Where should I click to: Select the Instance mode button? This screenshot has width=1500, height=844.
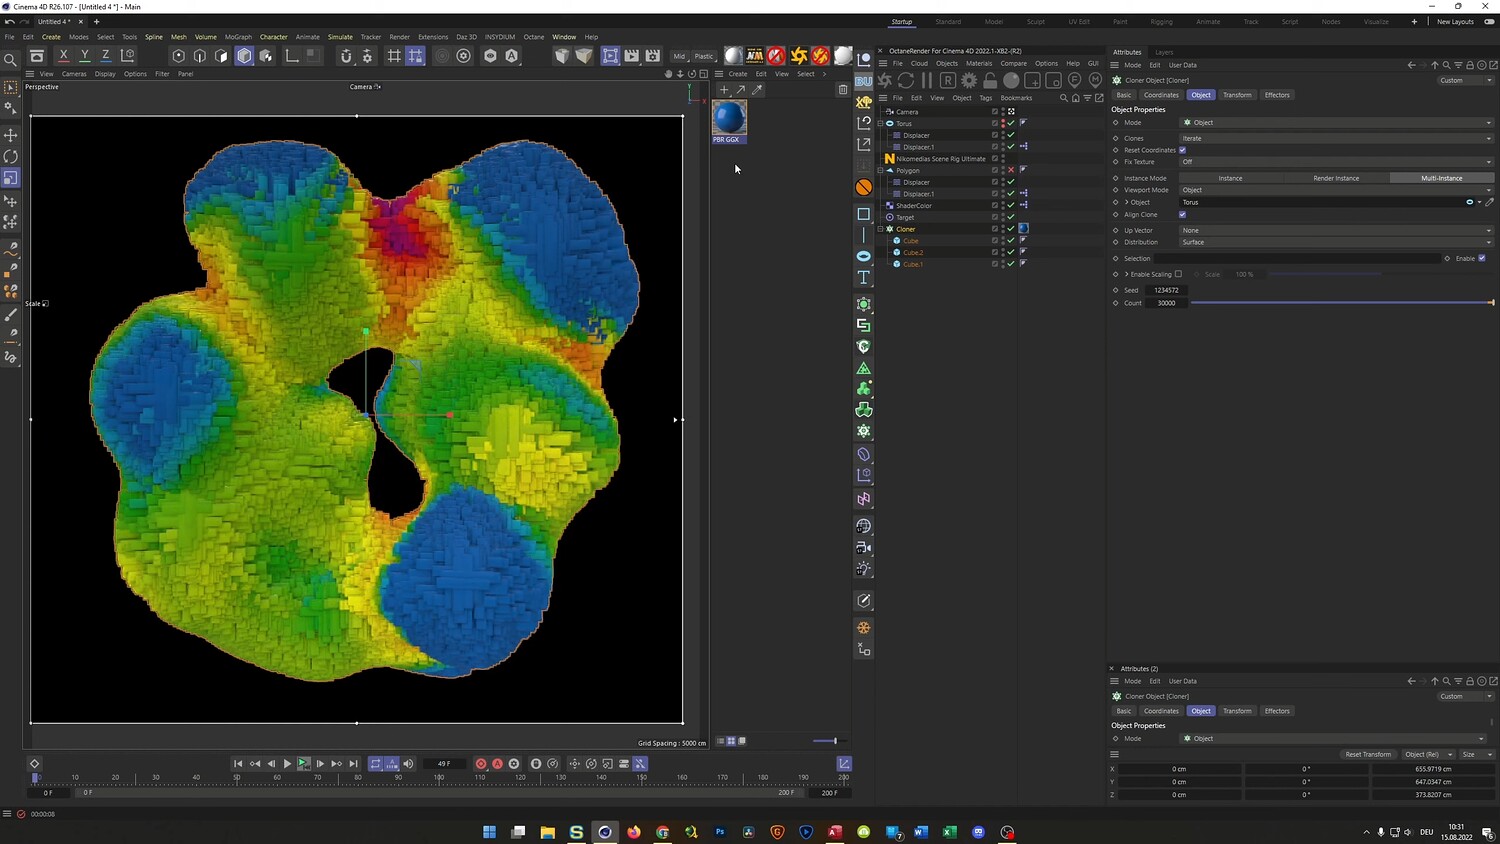coord(1231,178)
